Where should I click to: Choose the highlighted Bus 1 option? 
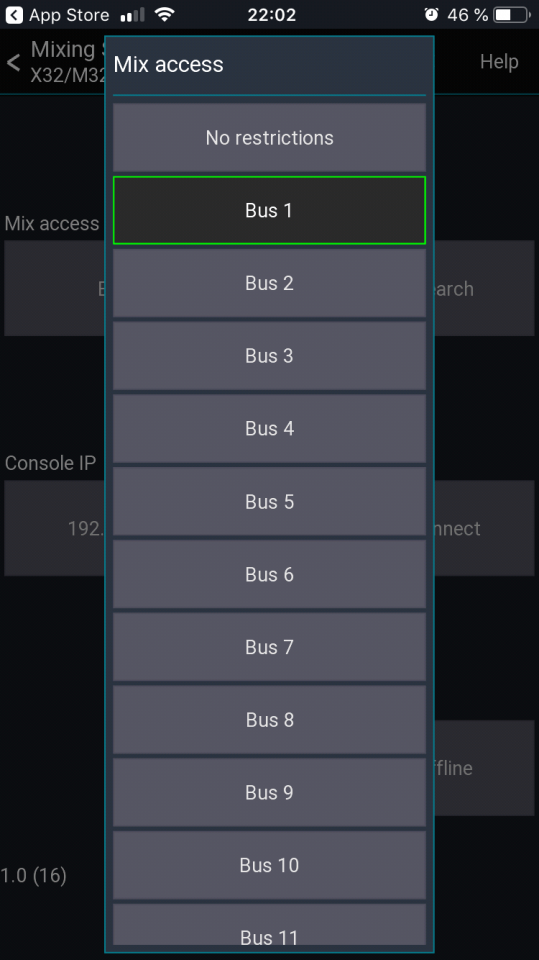tap(270, 210)
